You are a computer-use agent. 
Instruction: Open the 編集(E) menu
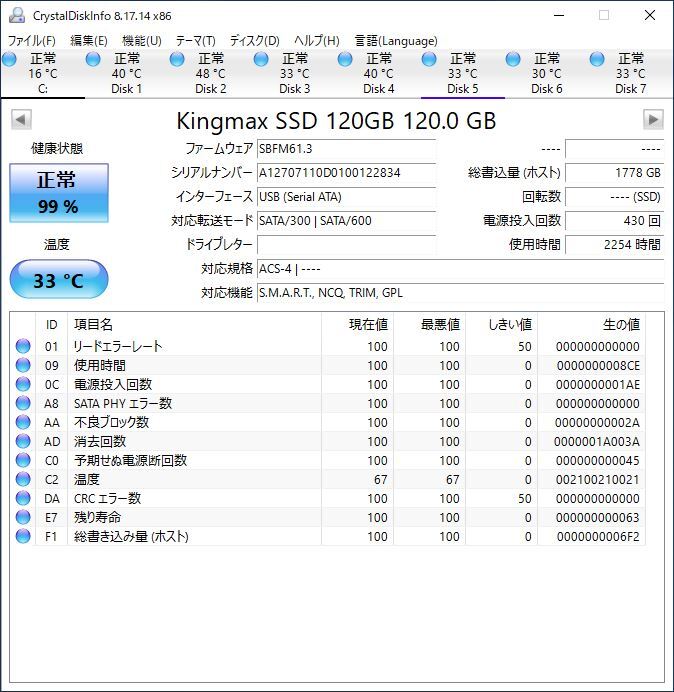(89, 41)
